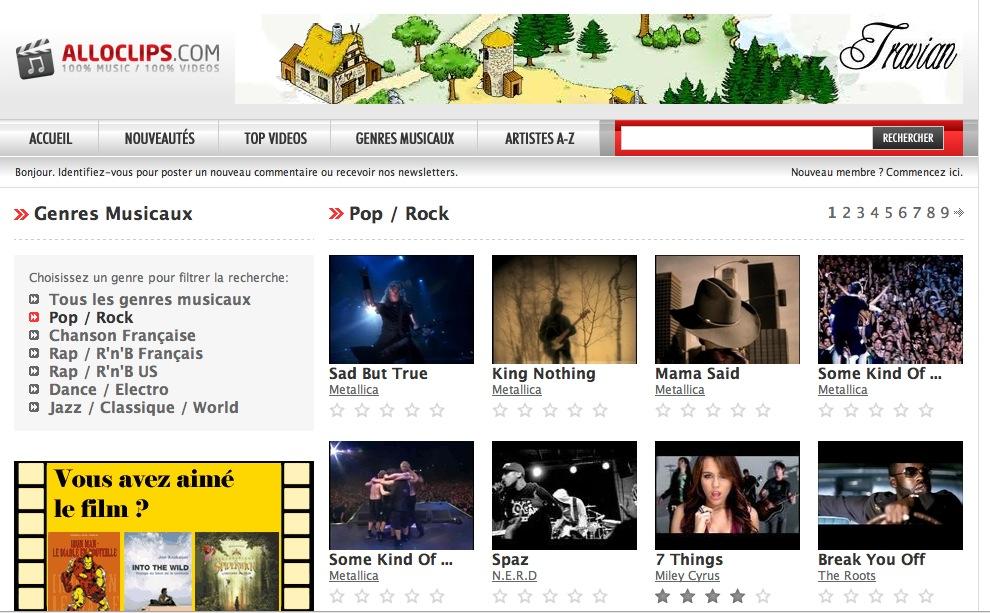Give Mama Said a five-star rating
This screenshot has width=990, height=613.
[x=763, y=410]
